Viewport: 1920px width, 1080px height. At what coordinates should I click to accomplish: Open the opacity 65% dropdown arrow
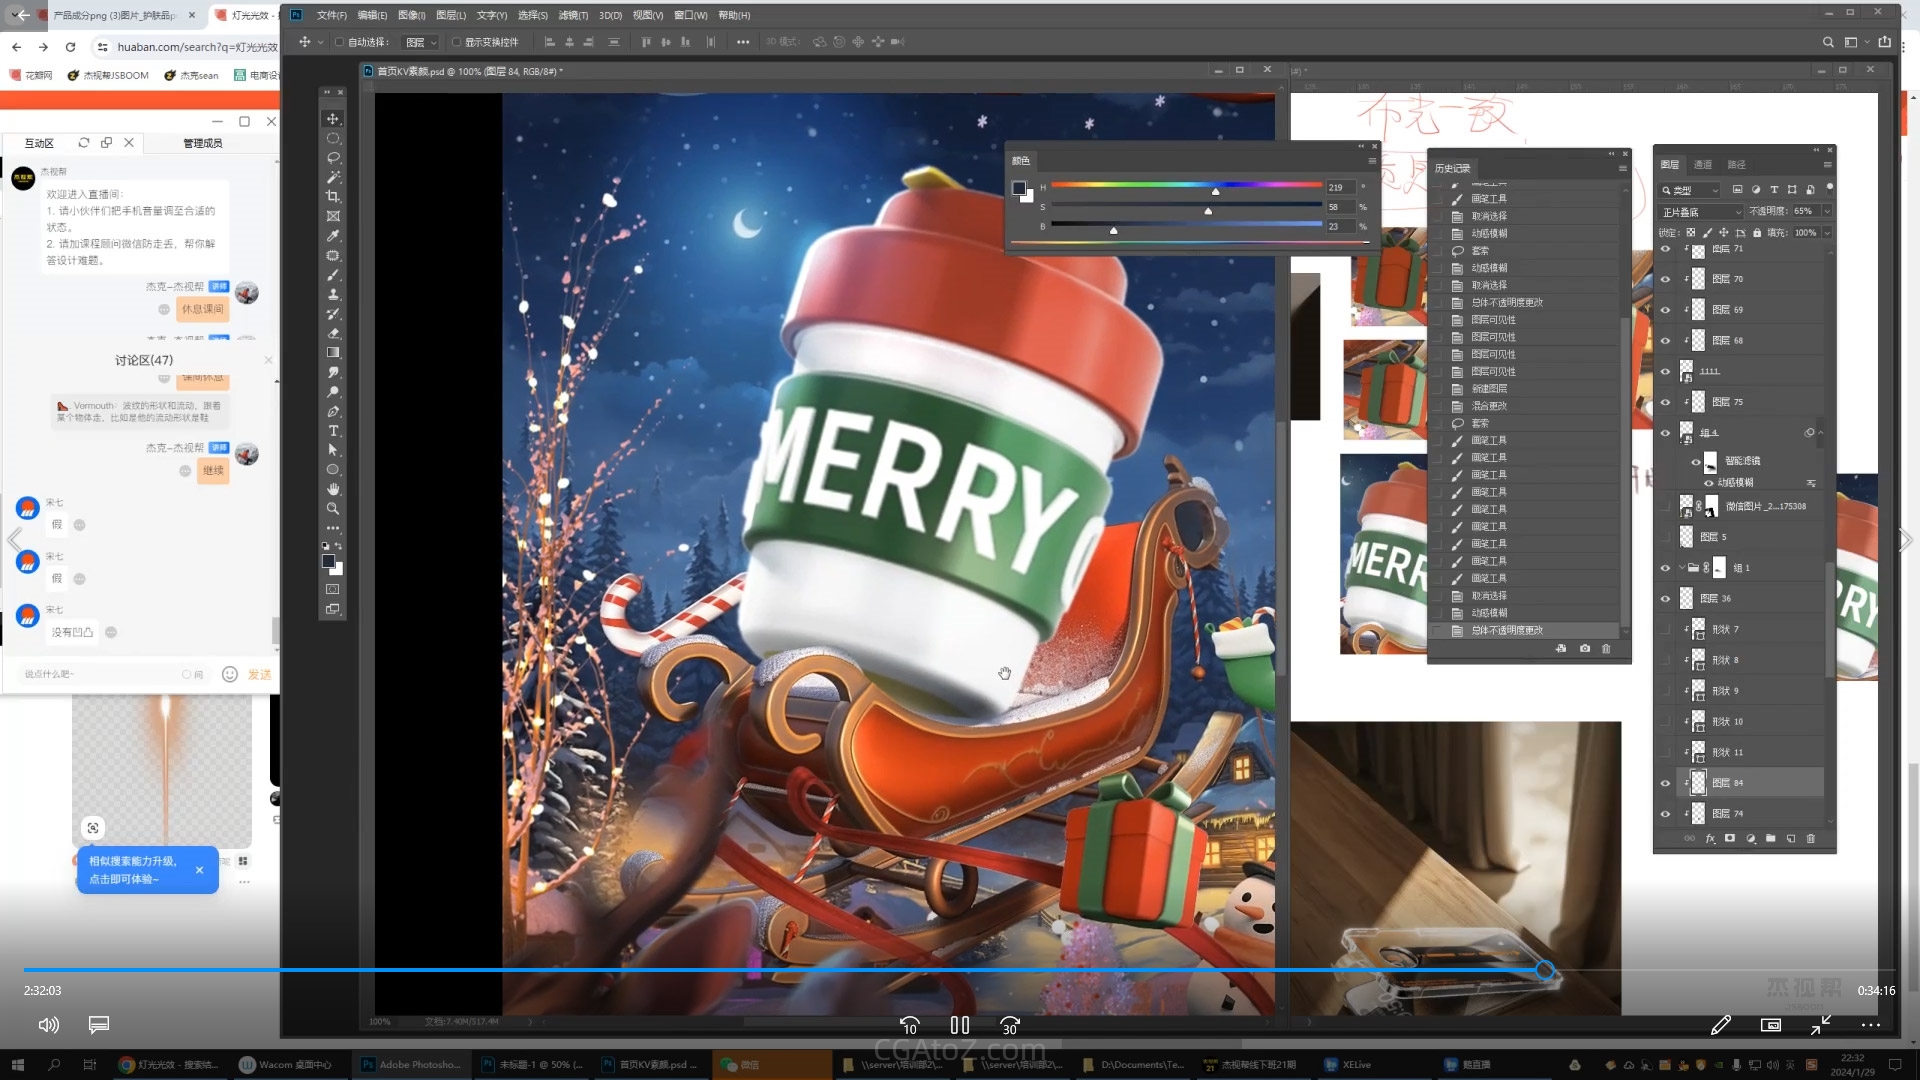(1826, 211)
